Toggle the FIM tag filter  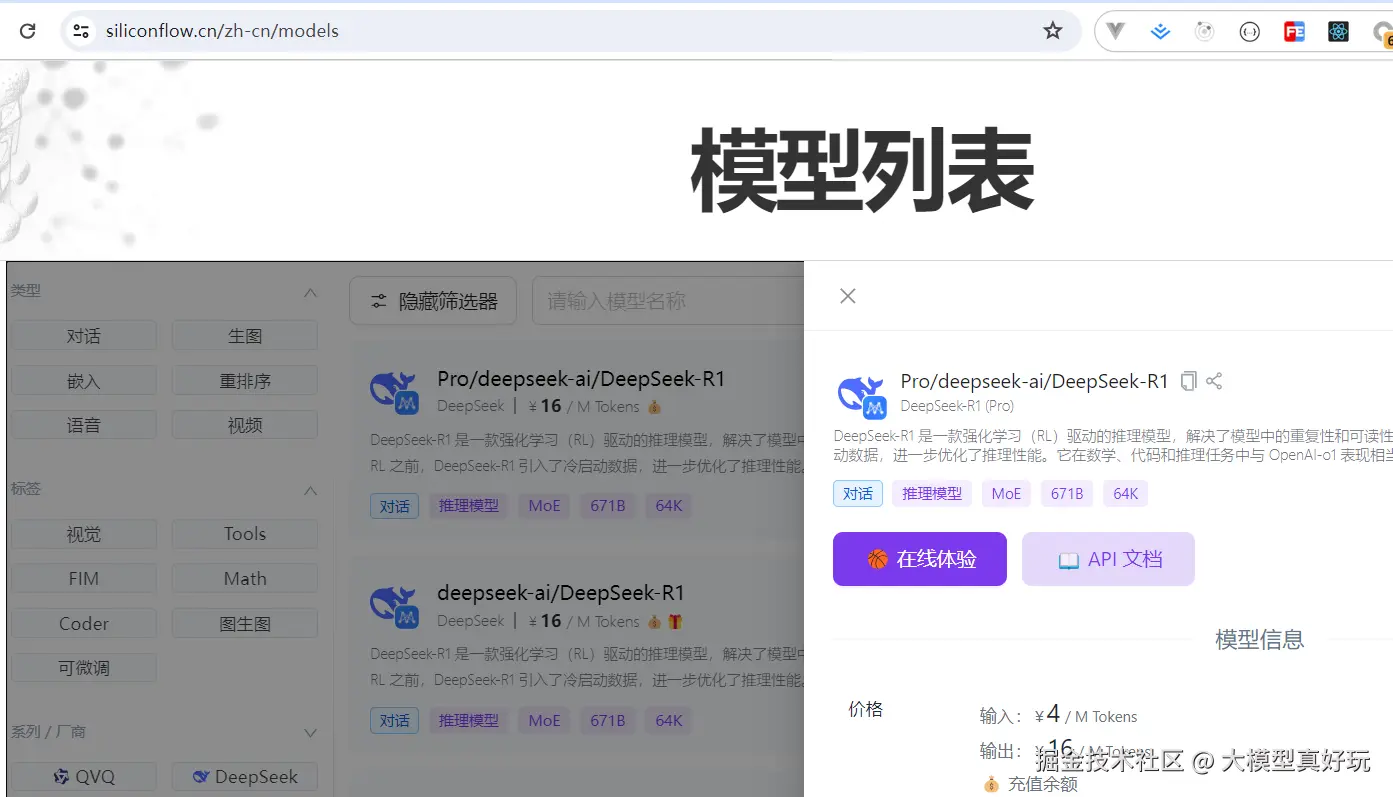click(84, 579)
